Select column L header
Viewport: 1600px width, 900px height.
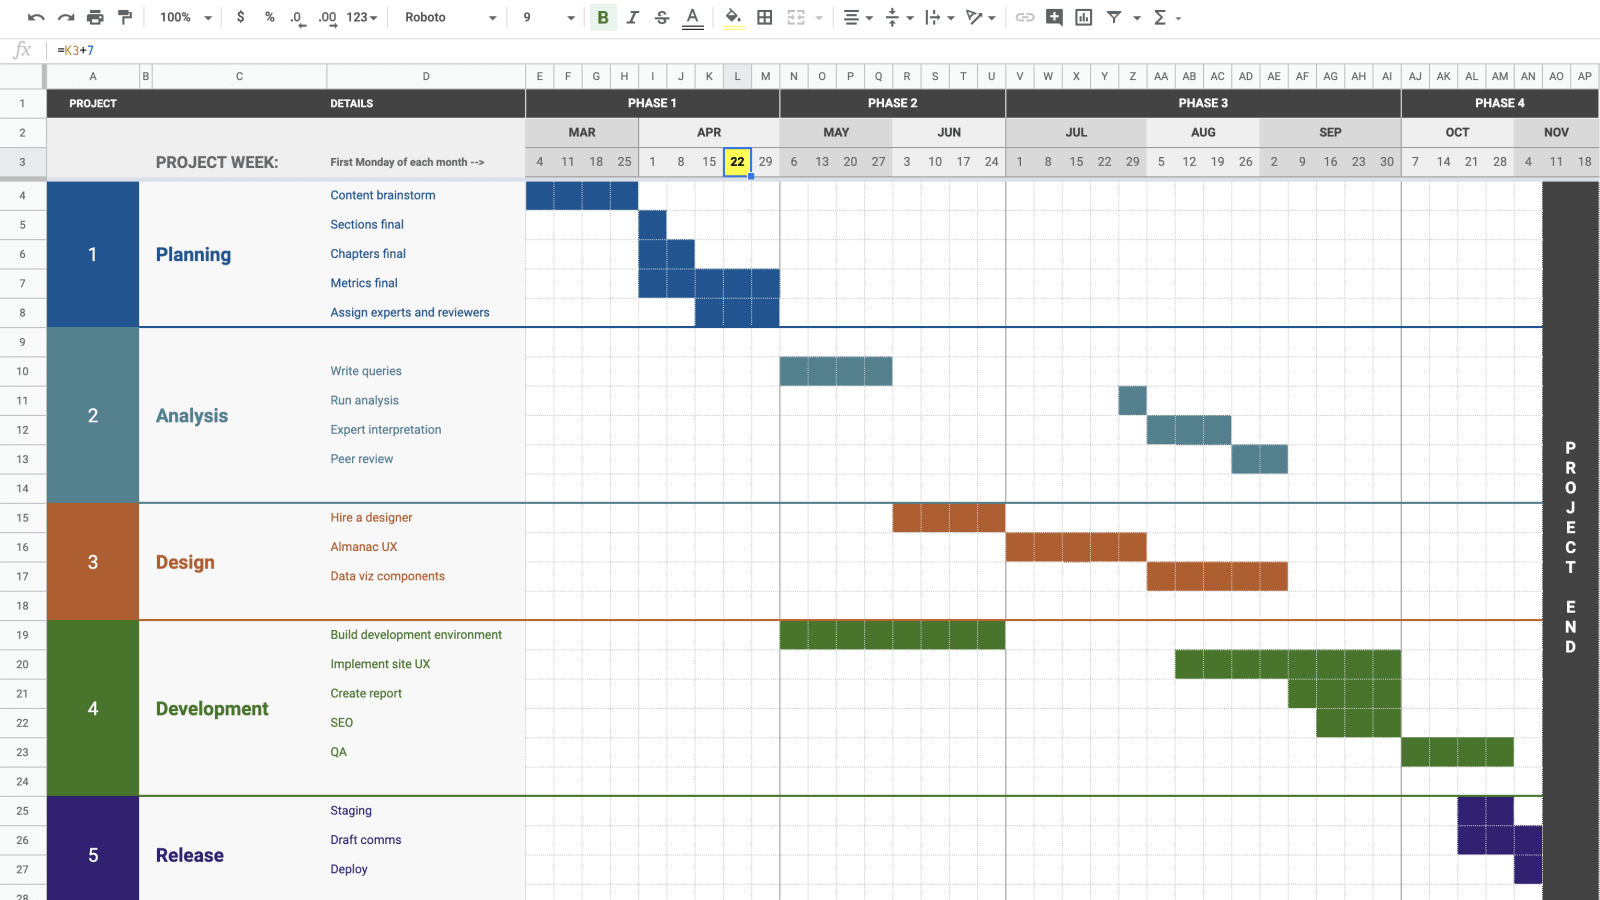coord(737,76)
